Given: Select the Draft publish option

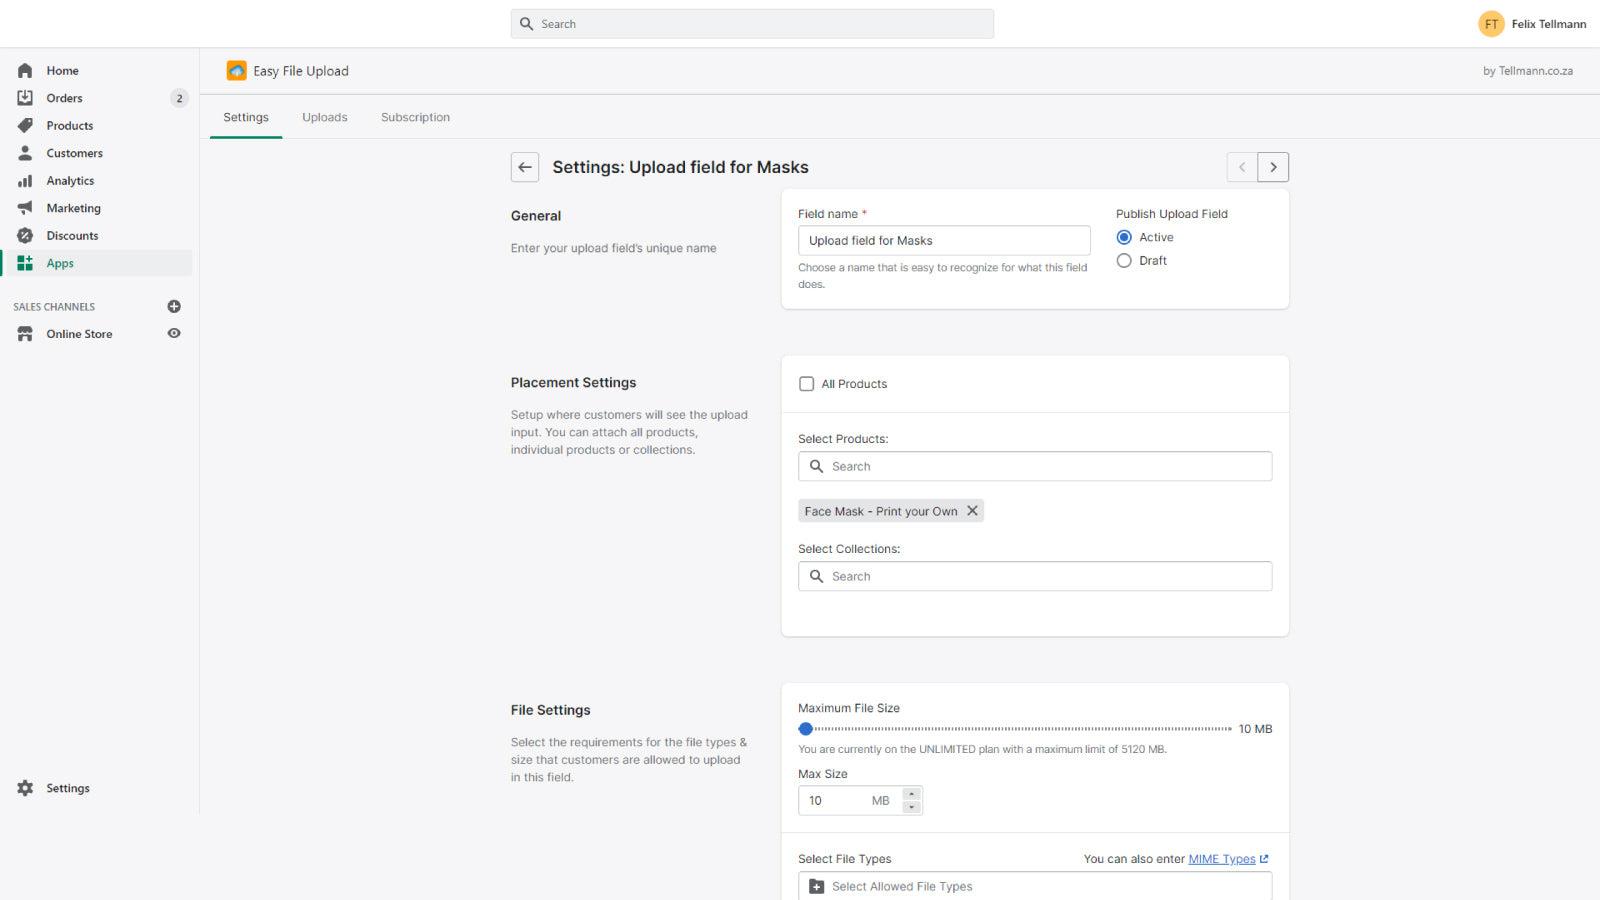Looking at the screenshot, I should 1124,260.
